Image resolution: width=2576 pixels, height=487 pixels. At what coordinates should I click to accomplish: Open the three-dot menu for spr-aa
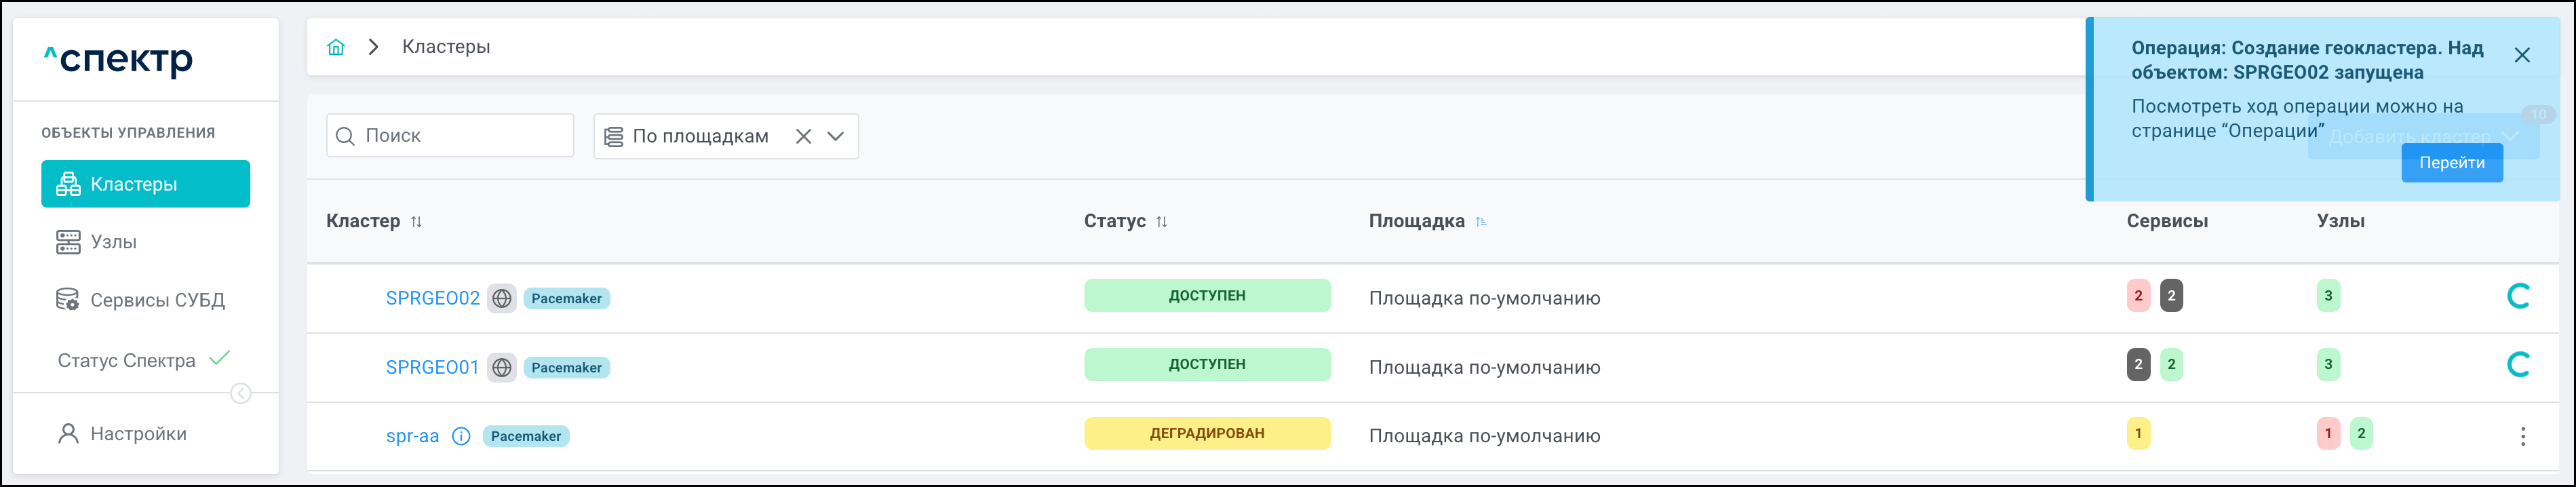(2522, 436)
